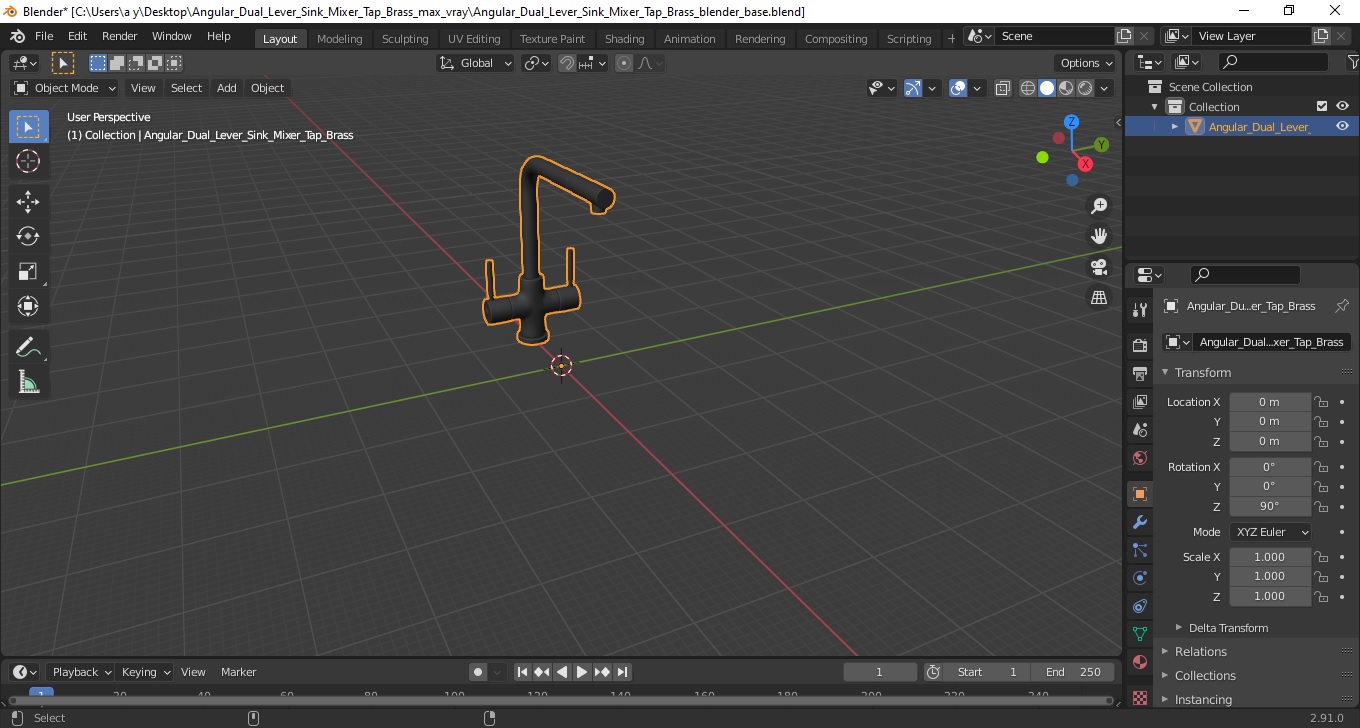Screen dimensions: 1360x728
Task: Open Keying dropdown in timeline
Action: 145,672
